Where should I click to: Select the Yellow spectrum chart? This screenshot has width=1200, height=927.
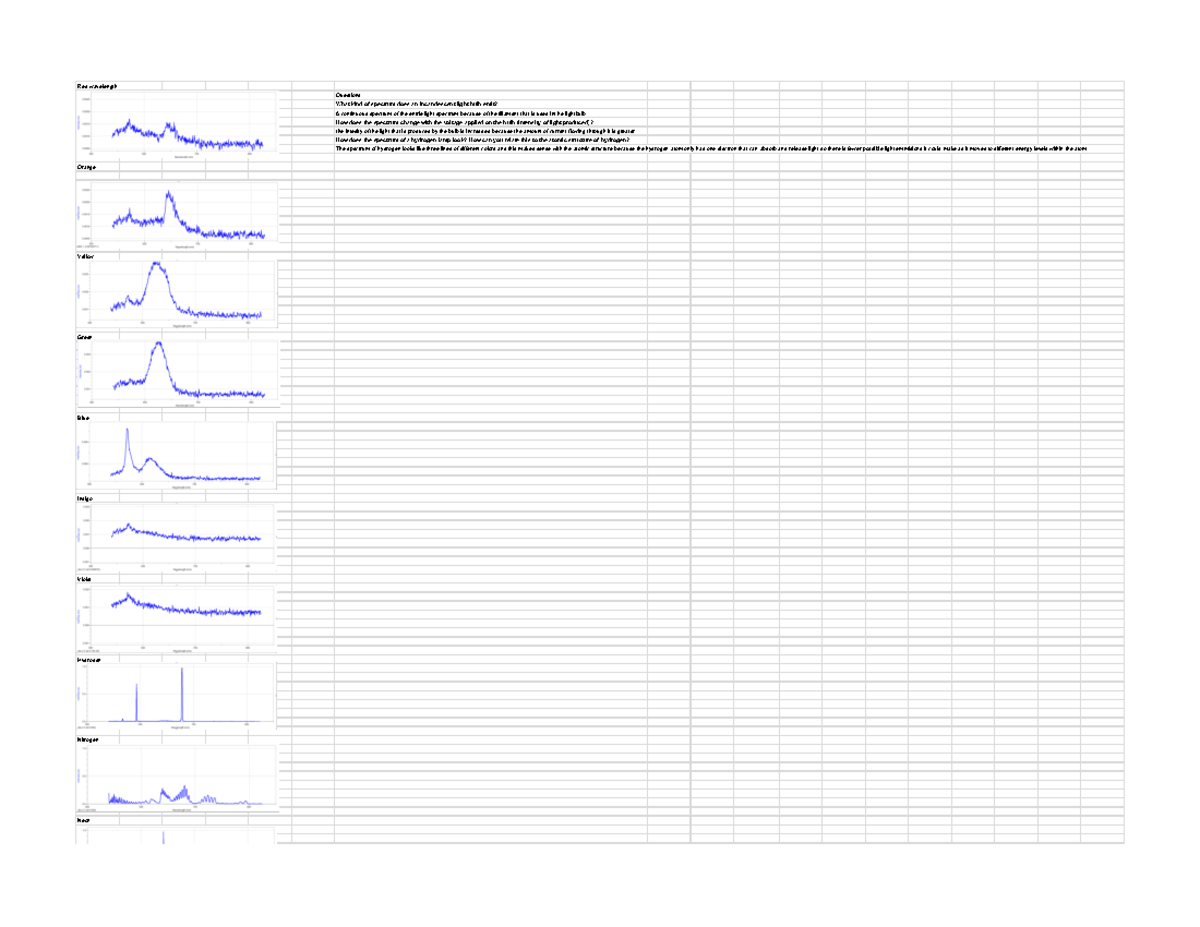180,292
